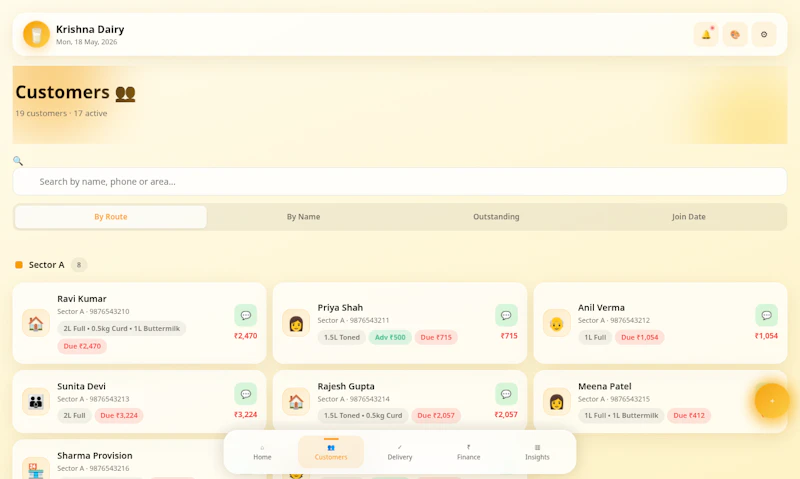Click Sunita Devi's family avatar

click(36, 401)
